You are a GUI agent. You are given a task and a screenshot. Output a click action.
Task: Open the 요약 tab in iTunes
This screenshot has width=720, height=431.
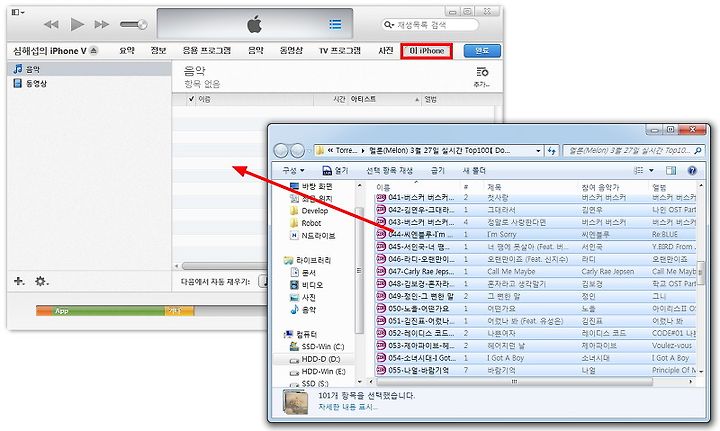tap(127, 50)
